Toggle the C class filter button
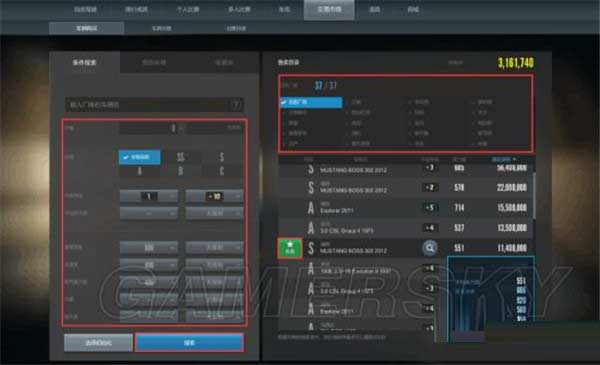 pyautogui.click(x=222, y=171)
